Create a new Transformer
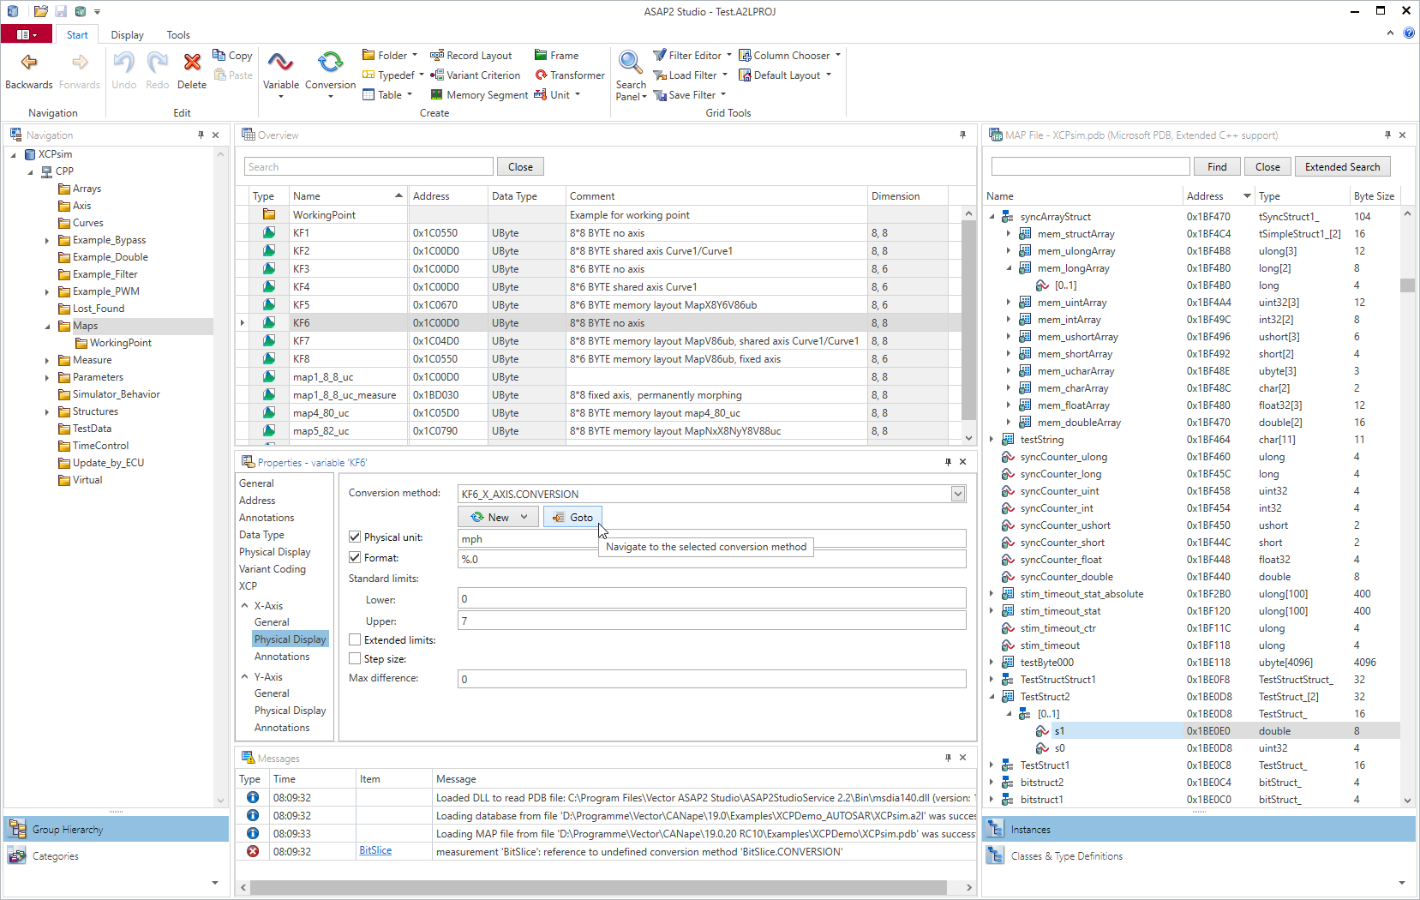Image resolution: width=1420 pixels, height=900 pixels. coord(570,75)
